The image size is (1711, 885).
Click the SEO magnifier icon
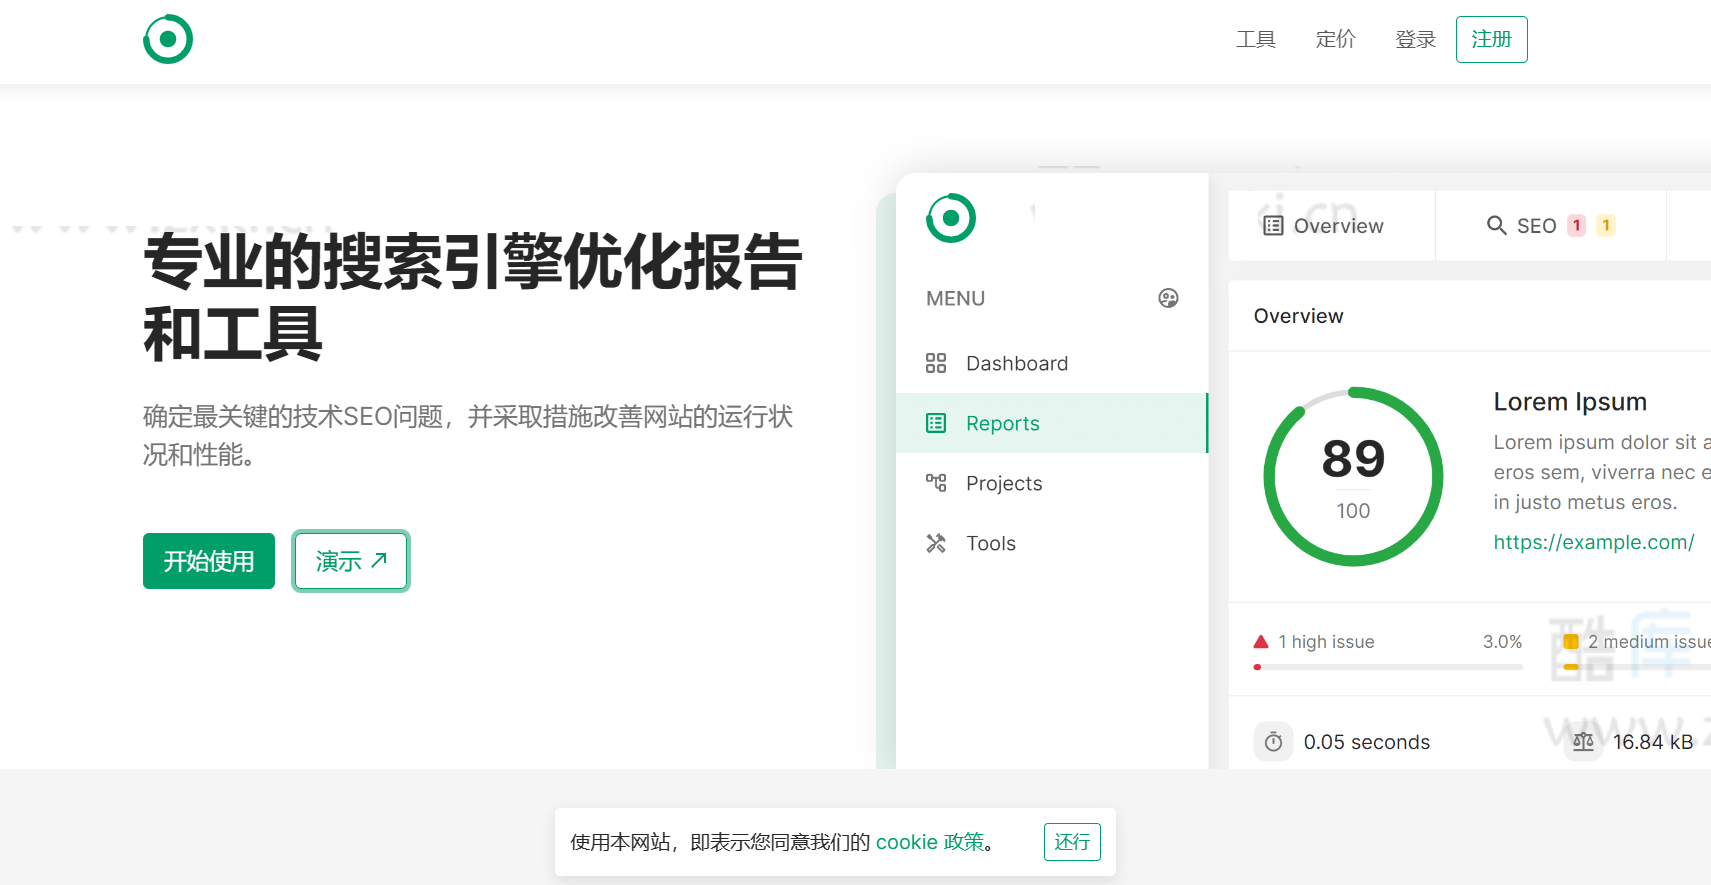click(x=1497, y=226)
